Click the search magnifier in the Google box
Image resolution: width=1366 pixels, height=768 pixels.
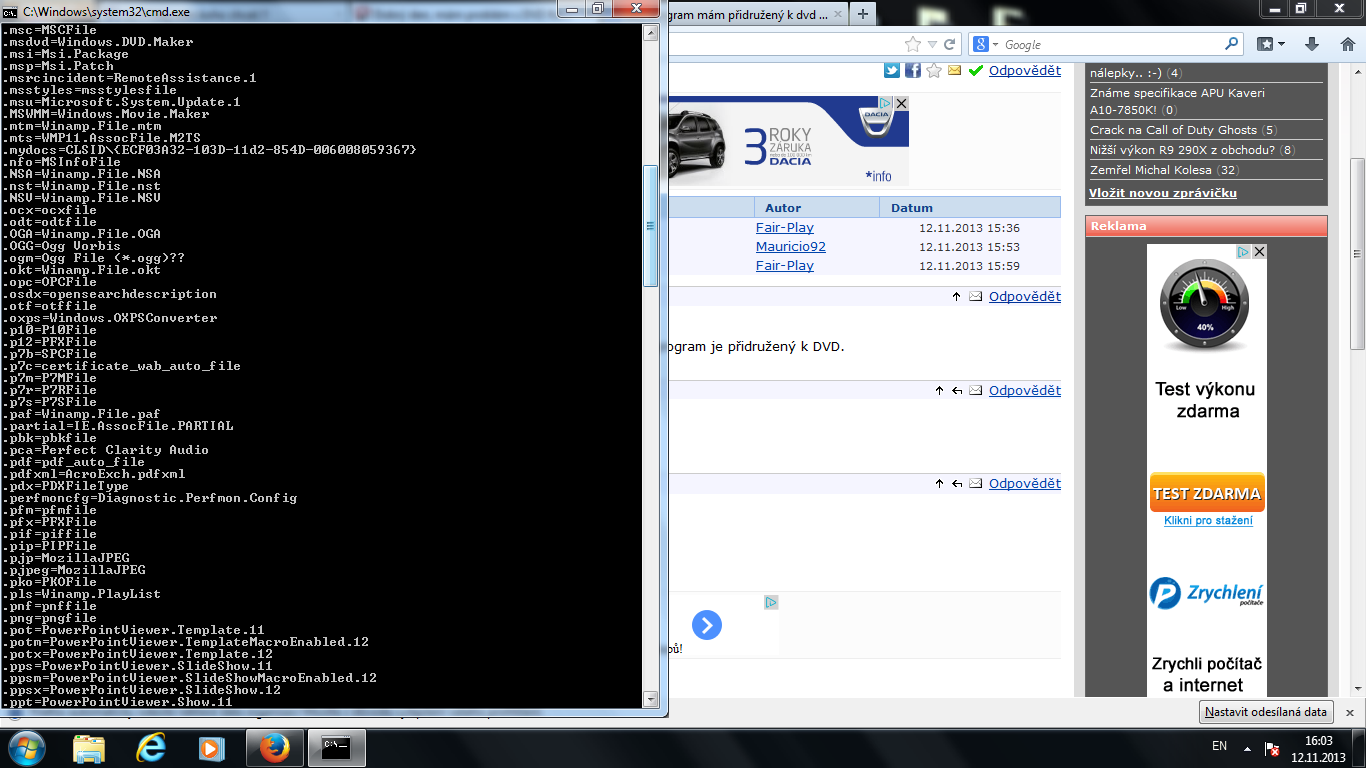[x=1231, y=44]
